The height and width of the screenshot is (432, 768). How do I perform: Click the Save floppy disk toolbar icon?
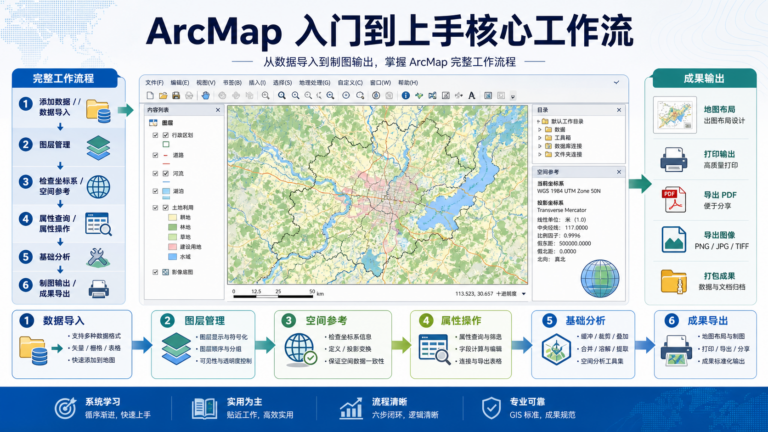176,96
